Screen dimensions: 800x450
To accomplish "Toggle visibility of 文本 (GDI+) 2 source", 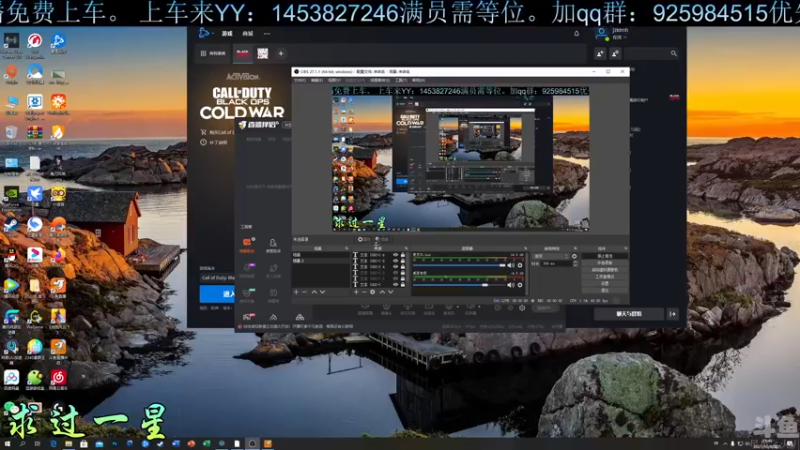I will point(395,279).
